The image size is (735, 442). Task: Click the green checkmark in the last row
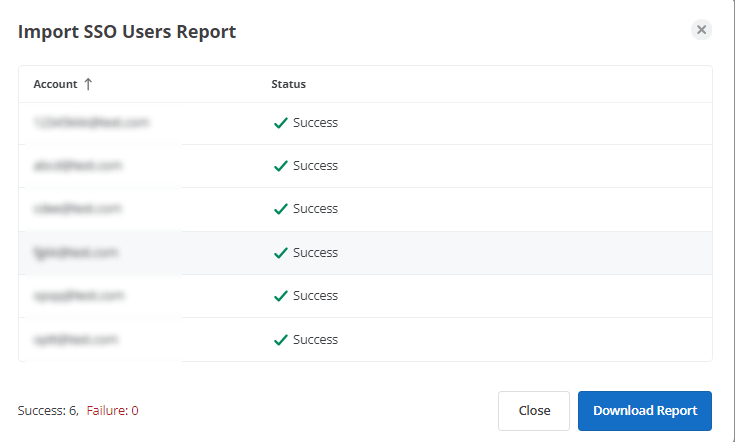coord(281,340)
